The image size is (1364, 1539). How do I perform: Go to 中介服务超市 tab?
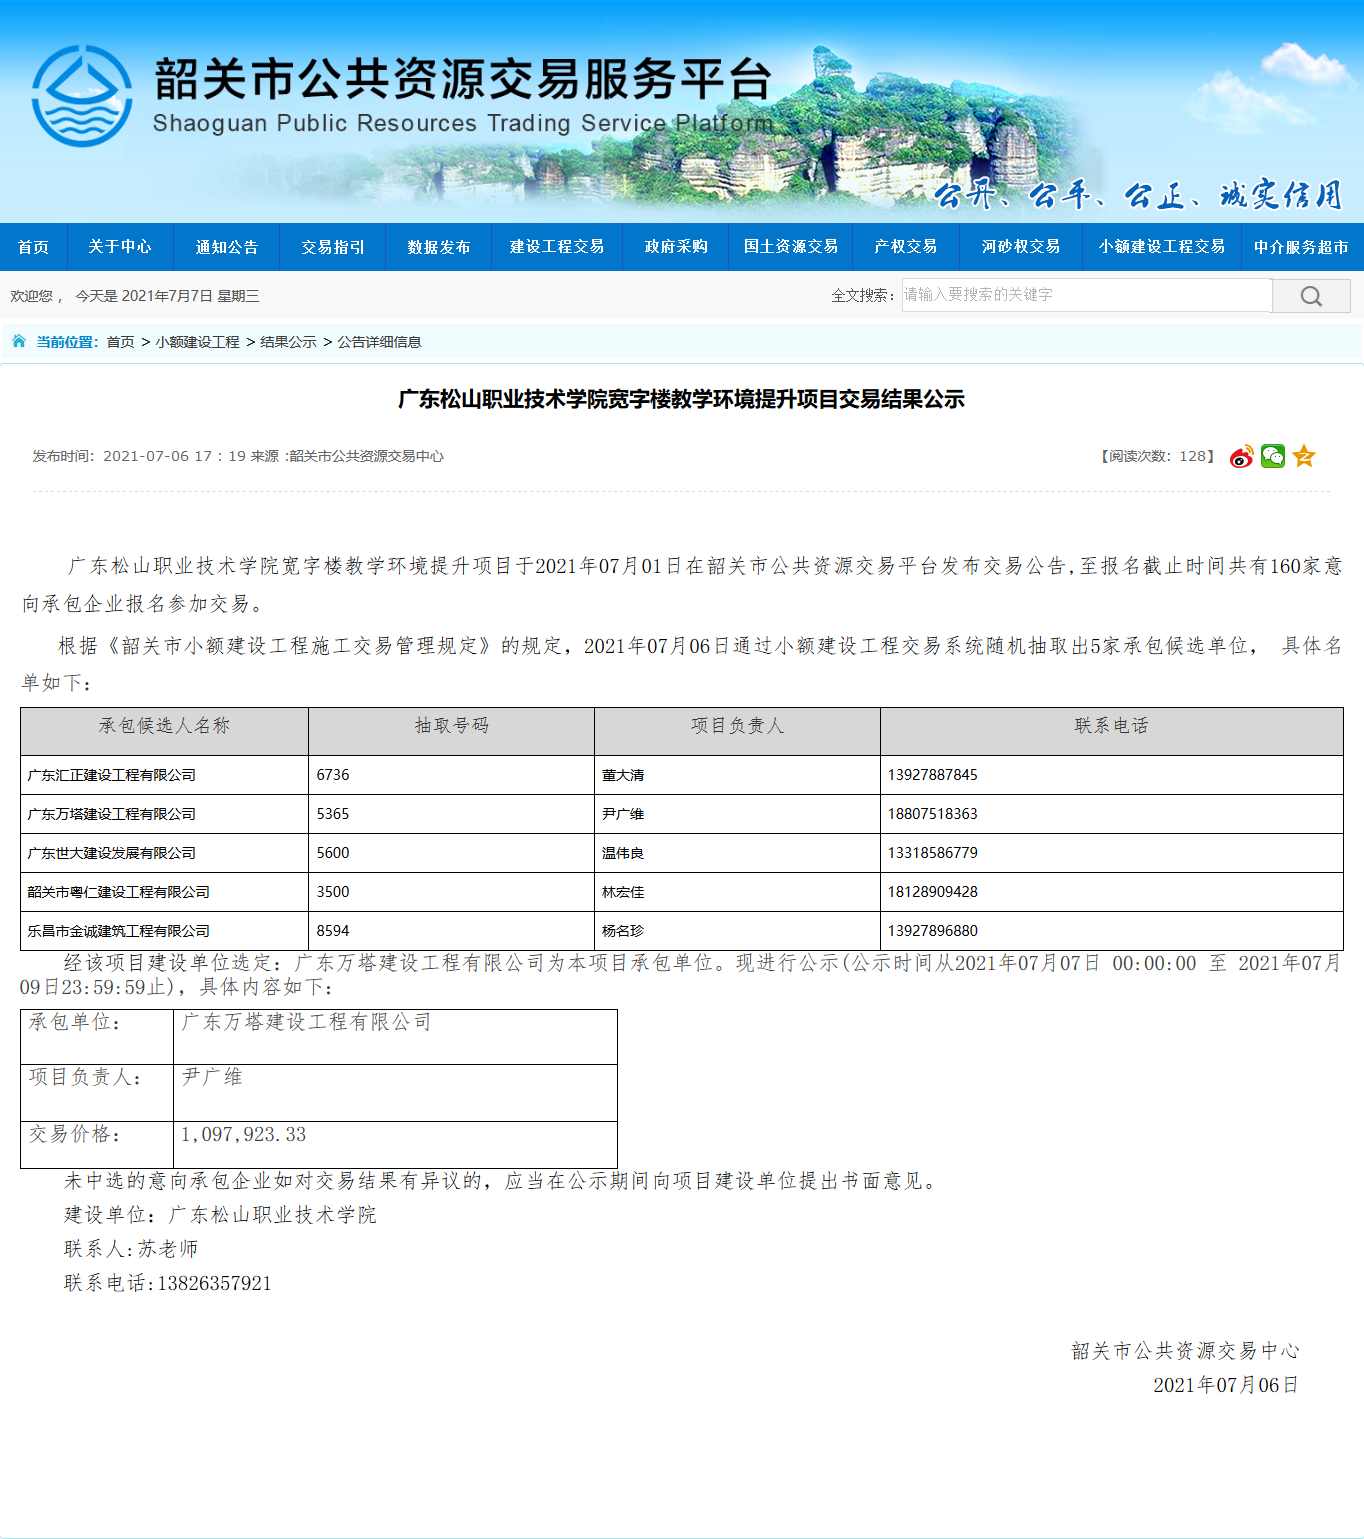coord(1301,247)
